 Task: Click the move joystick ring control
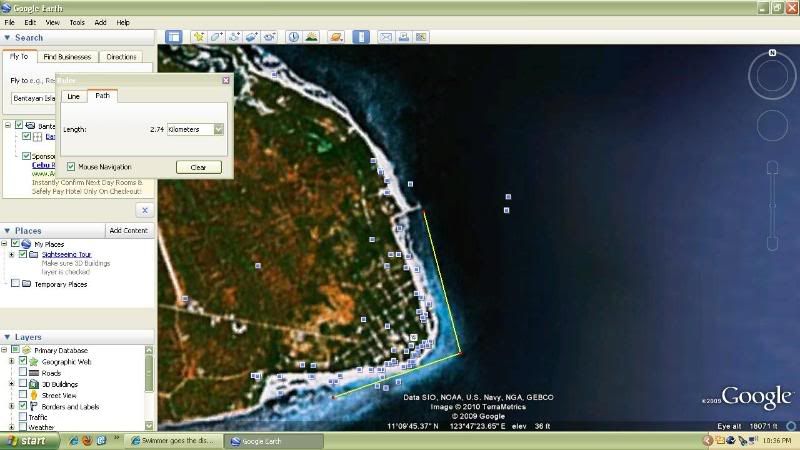coord(772,125)
